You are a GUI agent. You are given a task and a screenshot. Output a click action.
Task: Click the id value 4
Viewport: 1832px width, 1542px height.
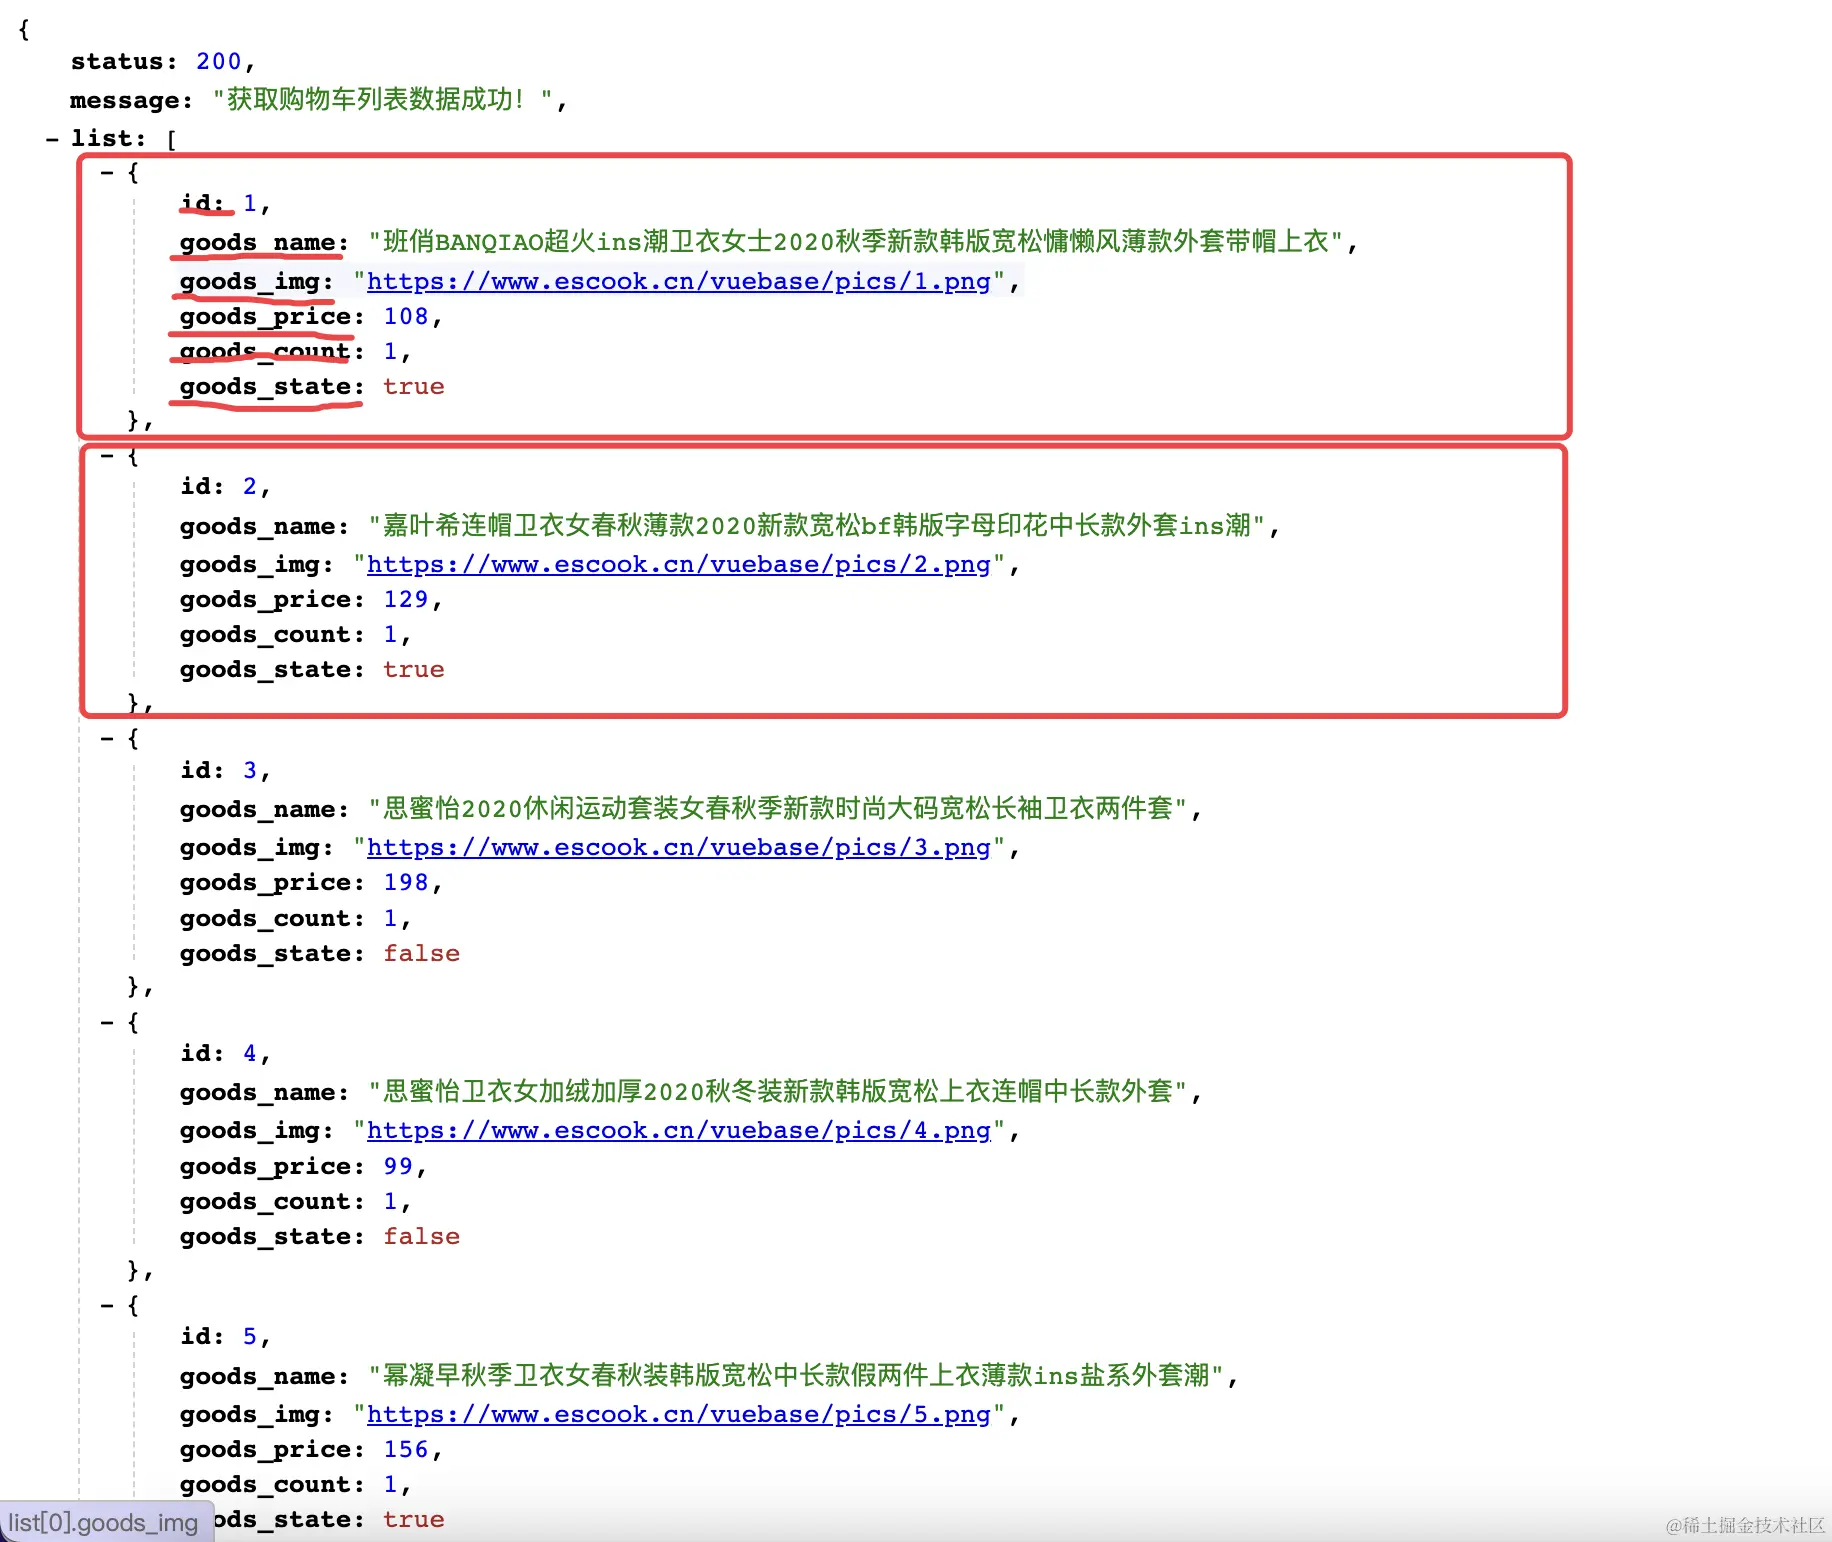tap(250, 1054)
